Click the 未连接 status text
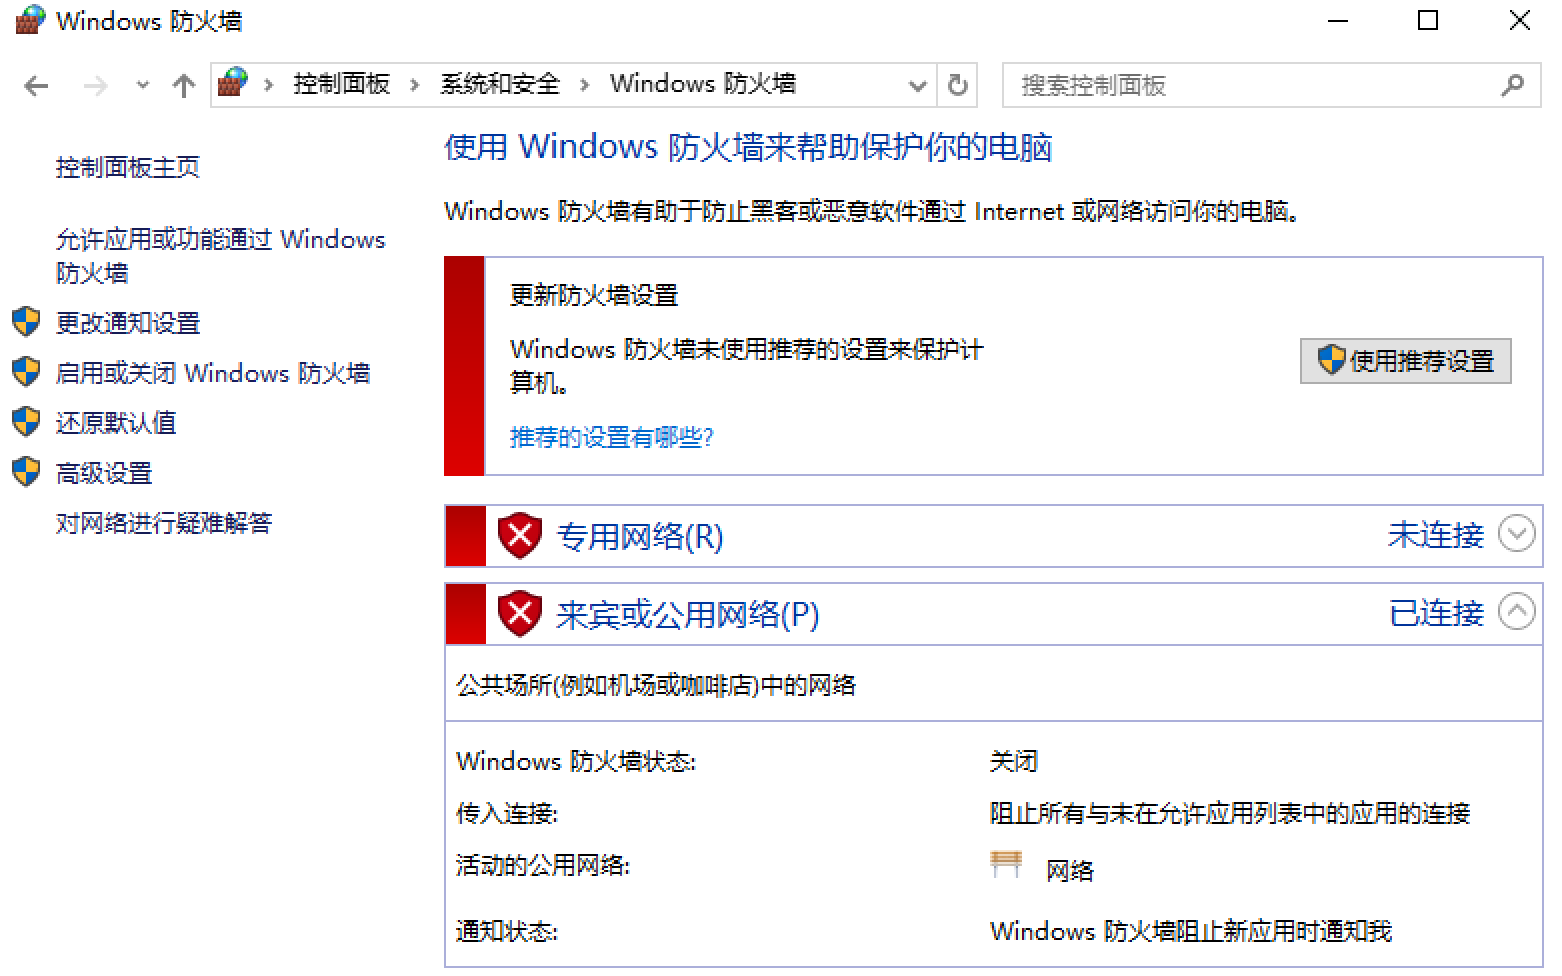Screen dimensions: 1562x976 point(1436,535)
